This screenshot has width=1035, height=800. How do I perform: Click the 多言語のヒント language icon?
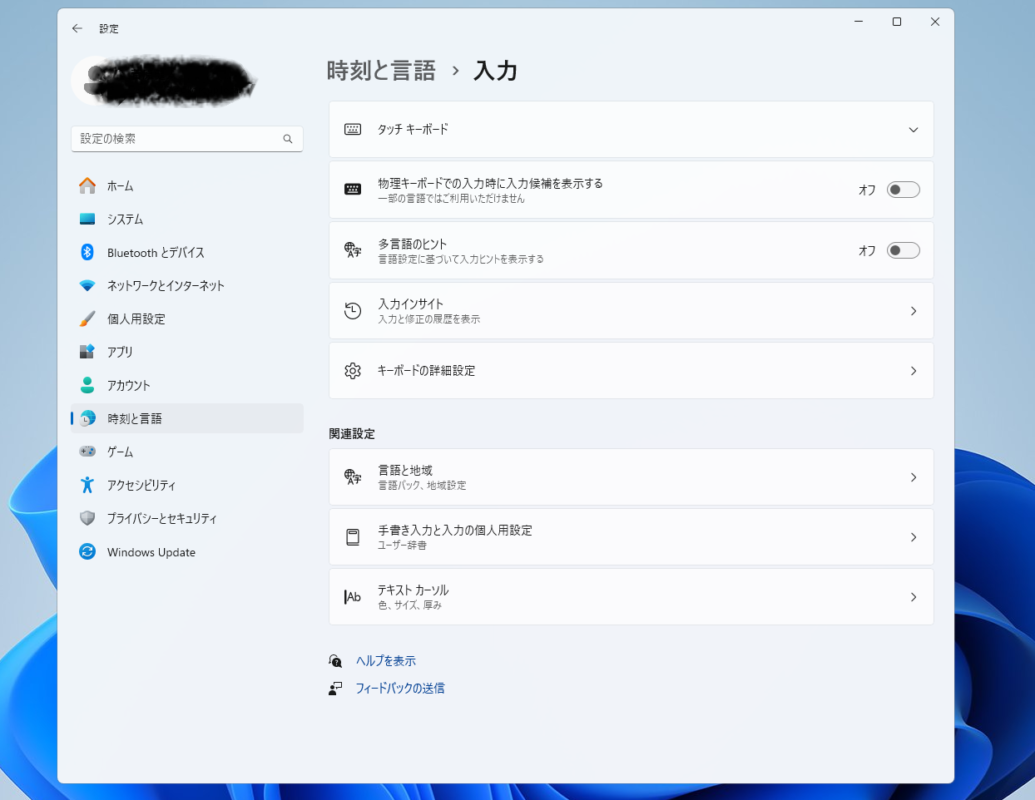(353, 250)
